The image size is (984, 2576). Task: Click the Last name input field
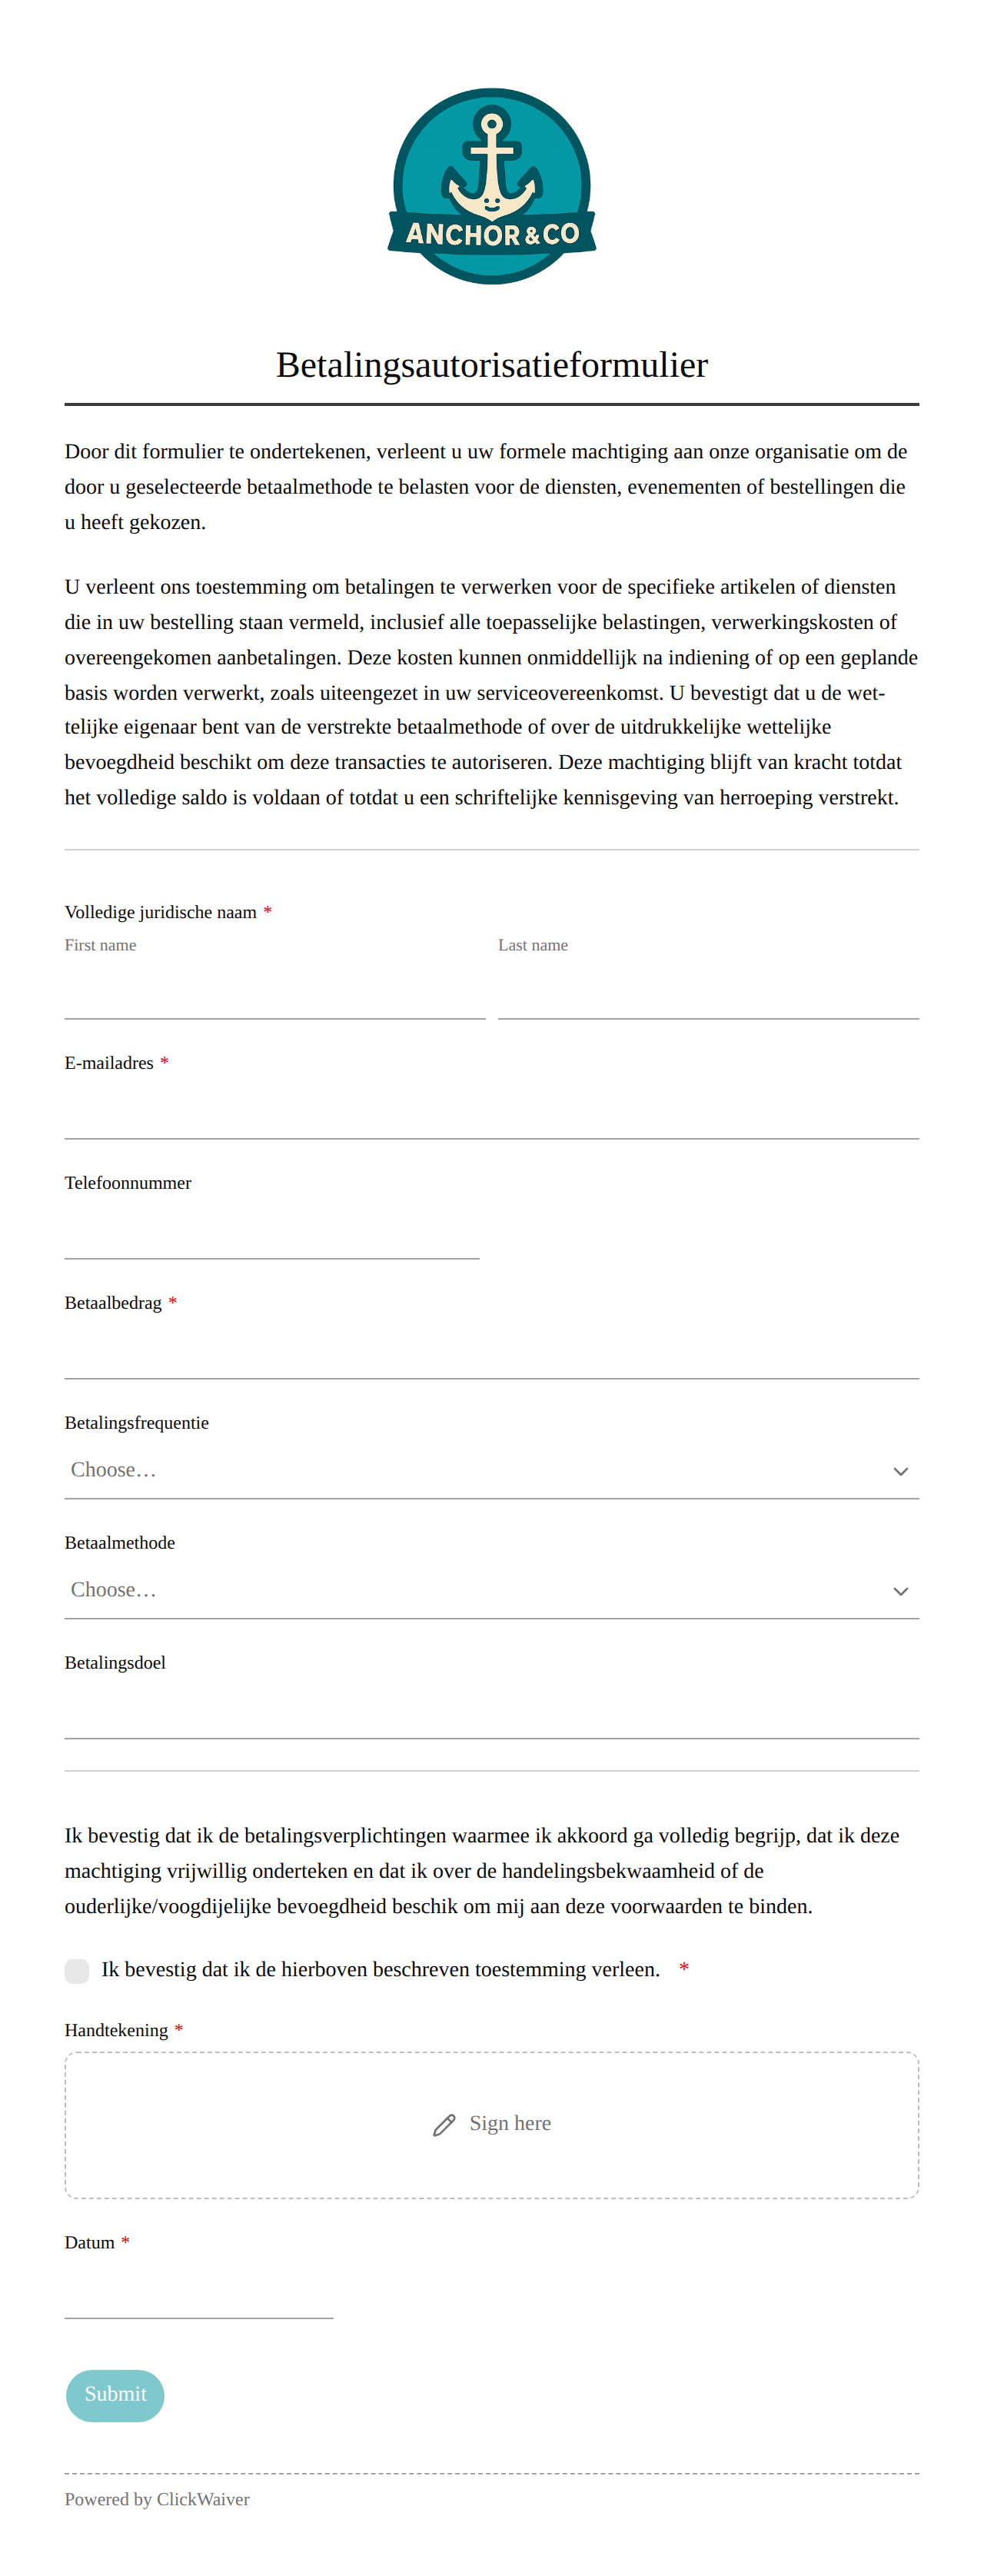point(708,992)
